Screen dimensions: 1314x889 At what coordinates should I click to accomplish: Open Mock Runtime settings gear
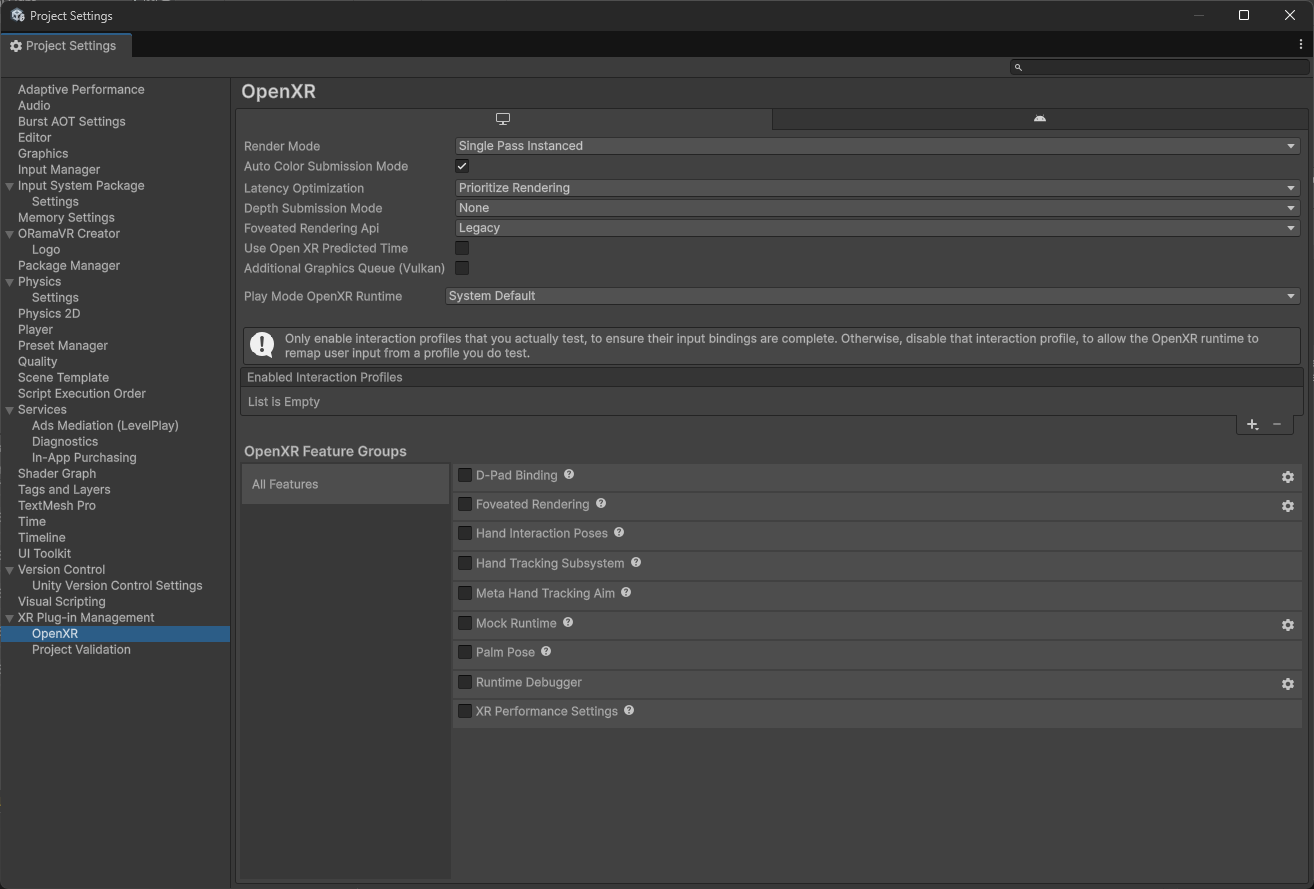1288,625
